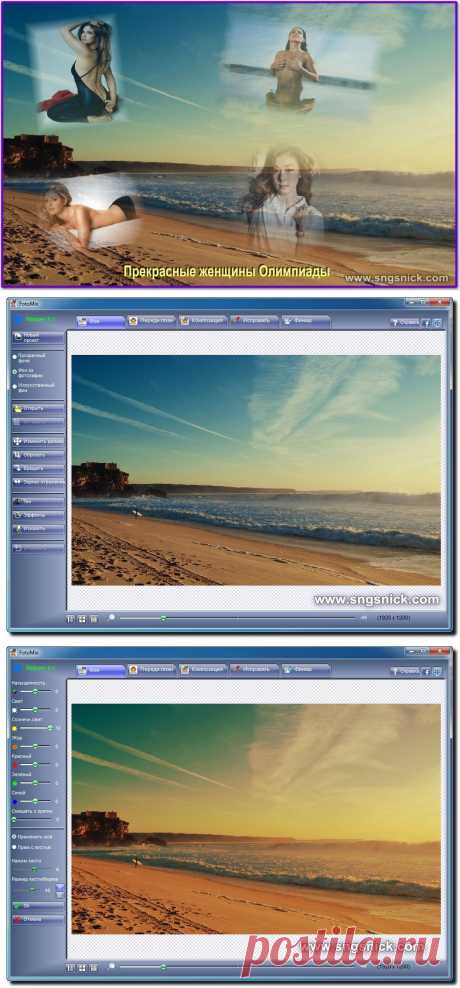Click first zoom-view icon at lower window bottom
460x988 pixels.
(x=71, y=967)
